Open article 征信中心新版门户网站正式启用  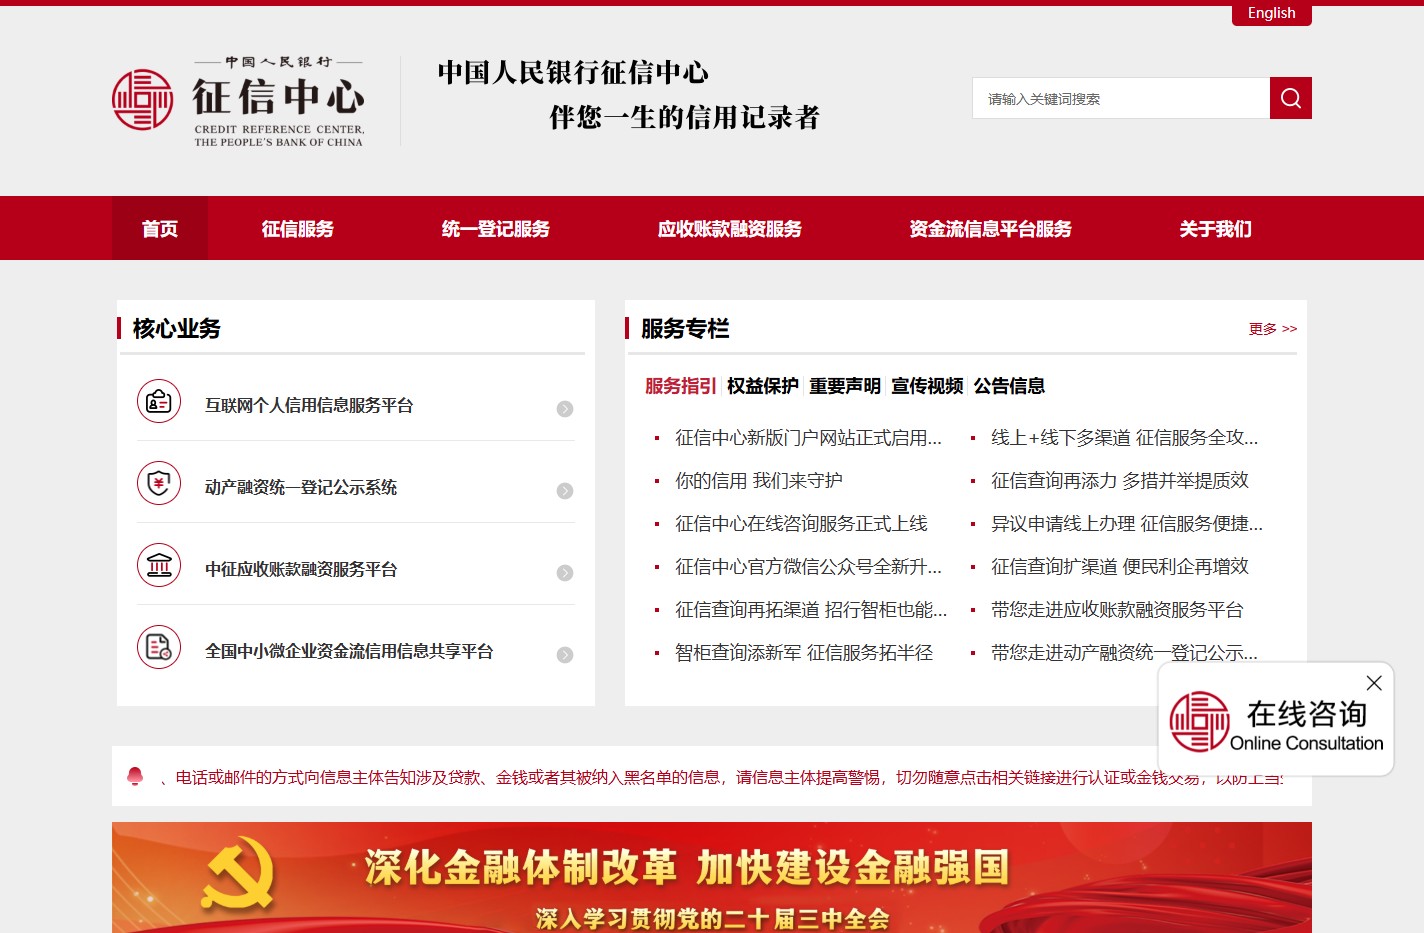pyautogui.click(x=808, y=438)
